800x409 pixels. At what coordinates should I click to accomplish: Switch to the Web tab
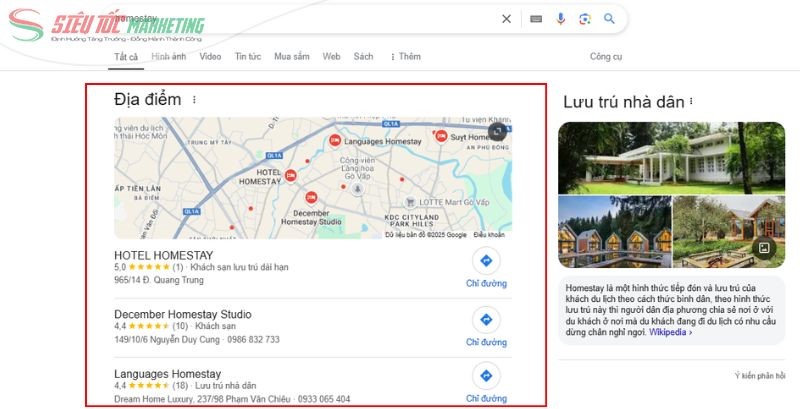pyautogui.click(x=332, y=57)
